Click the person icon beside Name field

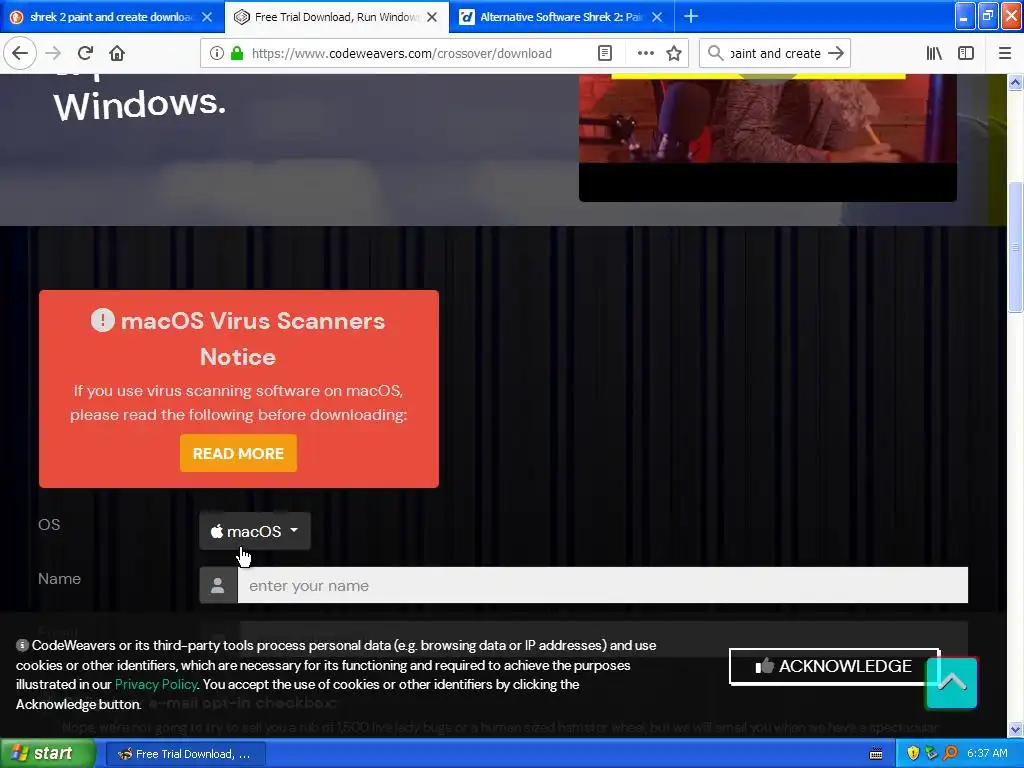coord(218,585)
